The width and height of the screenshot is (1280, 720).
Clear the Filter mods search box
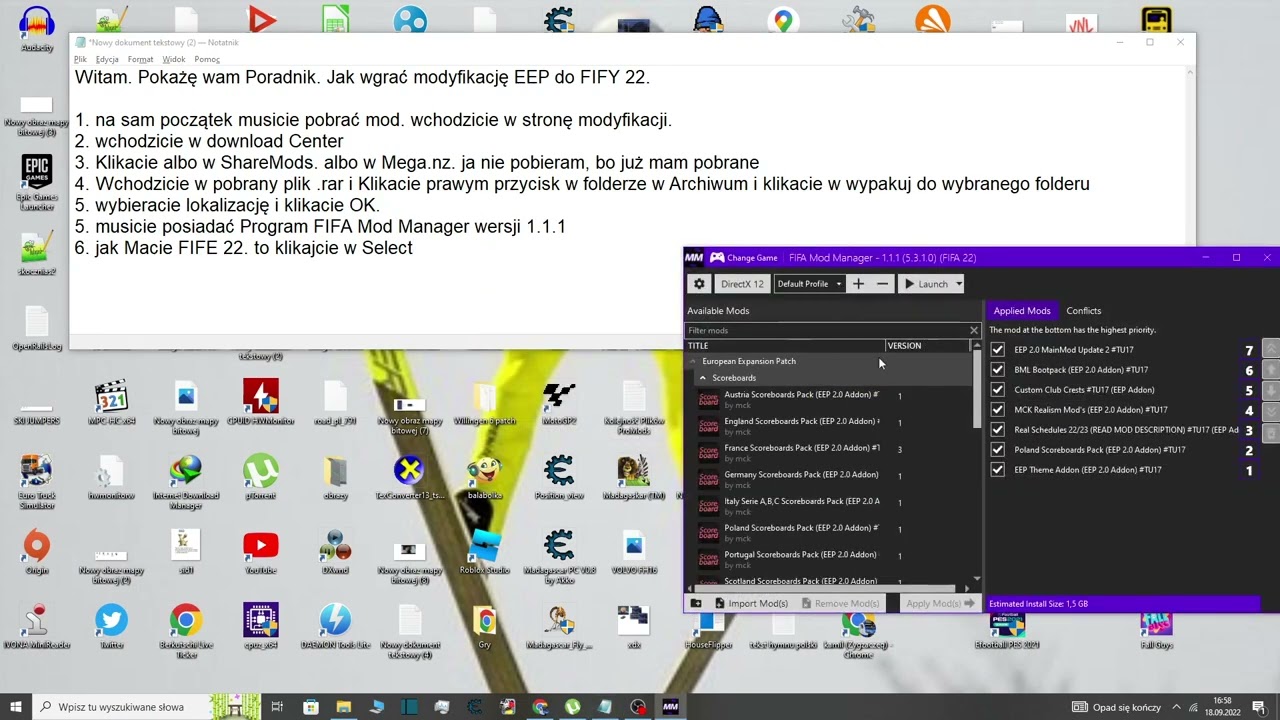(x=974, y=330)
